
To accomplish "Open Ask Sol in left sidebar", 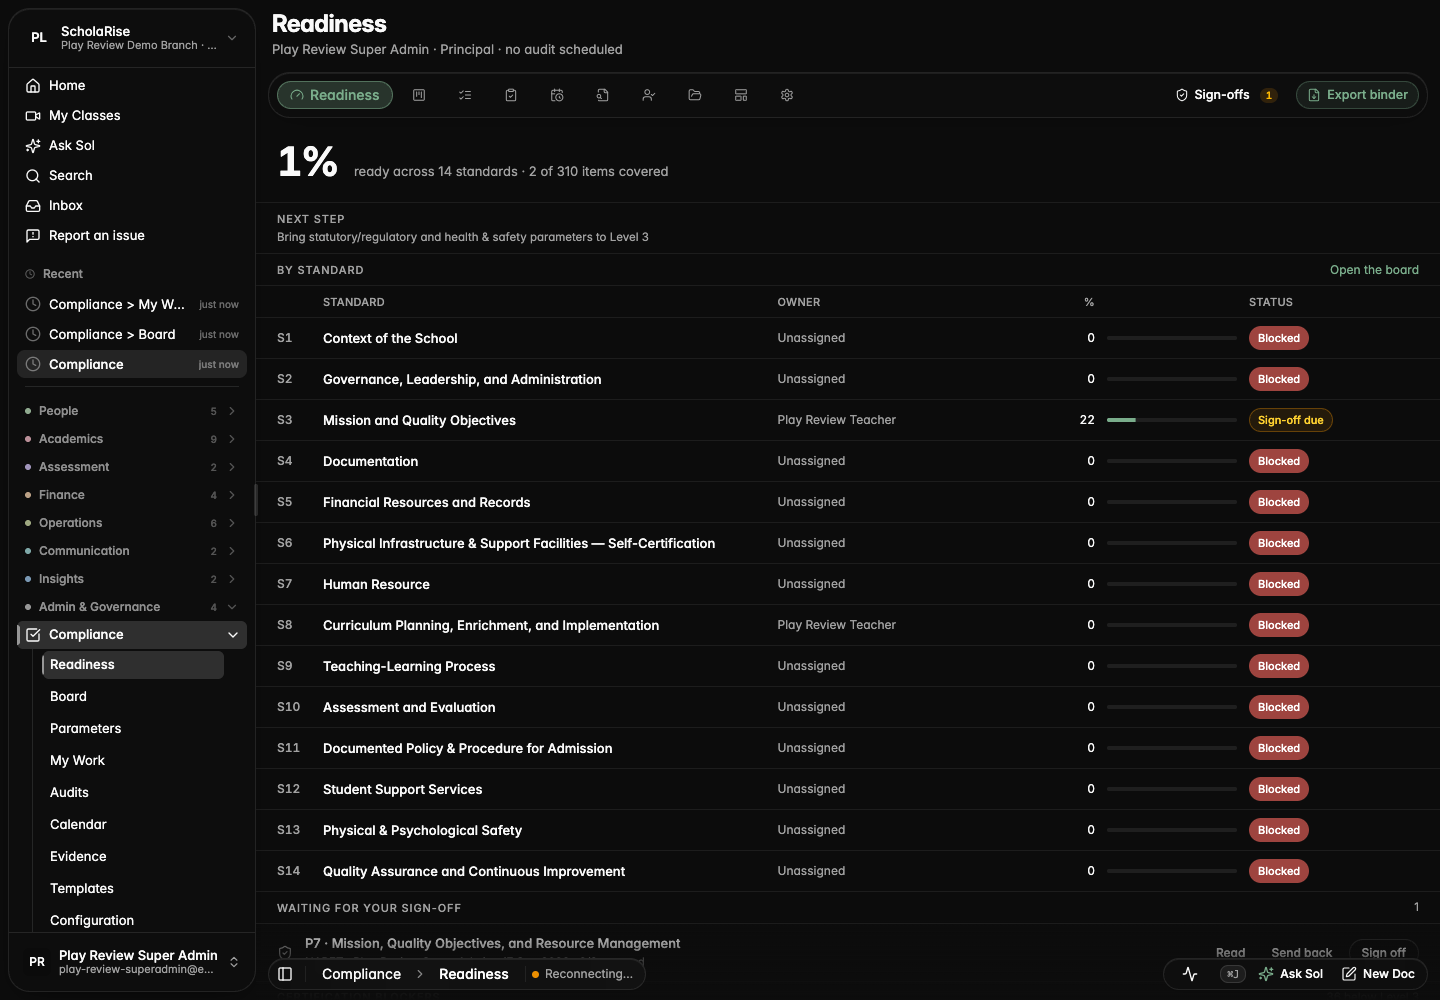I will click(x=132, y=145).
